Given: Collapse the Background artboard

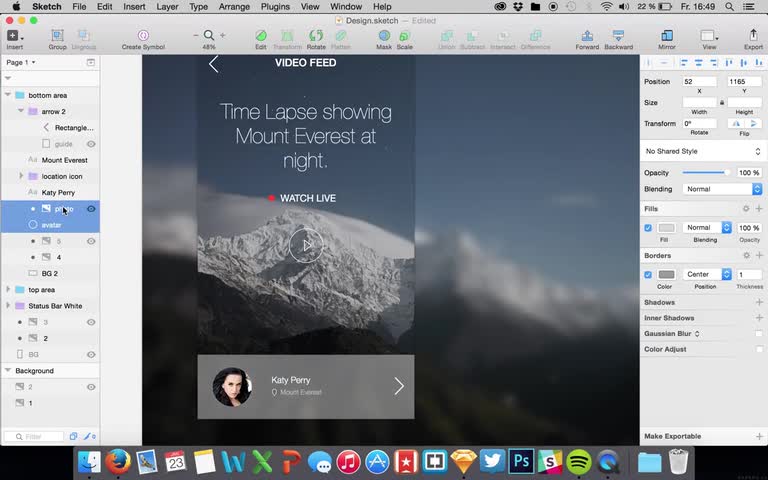Looking at the screenshot, I should tap(8, 370).
